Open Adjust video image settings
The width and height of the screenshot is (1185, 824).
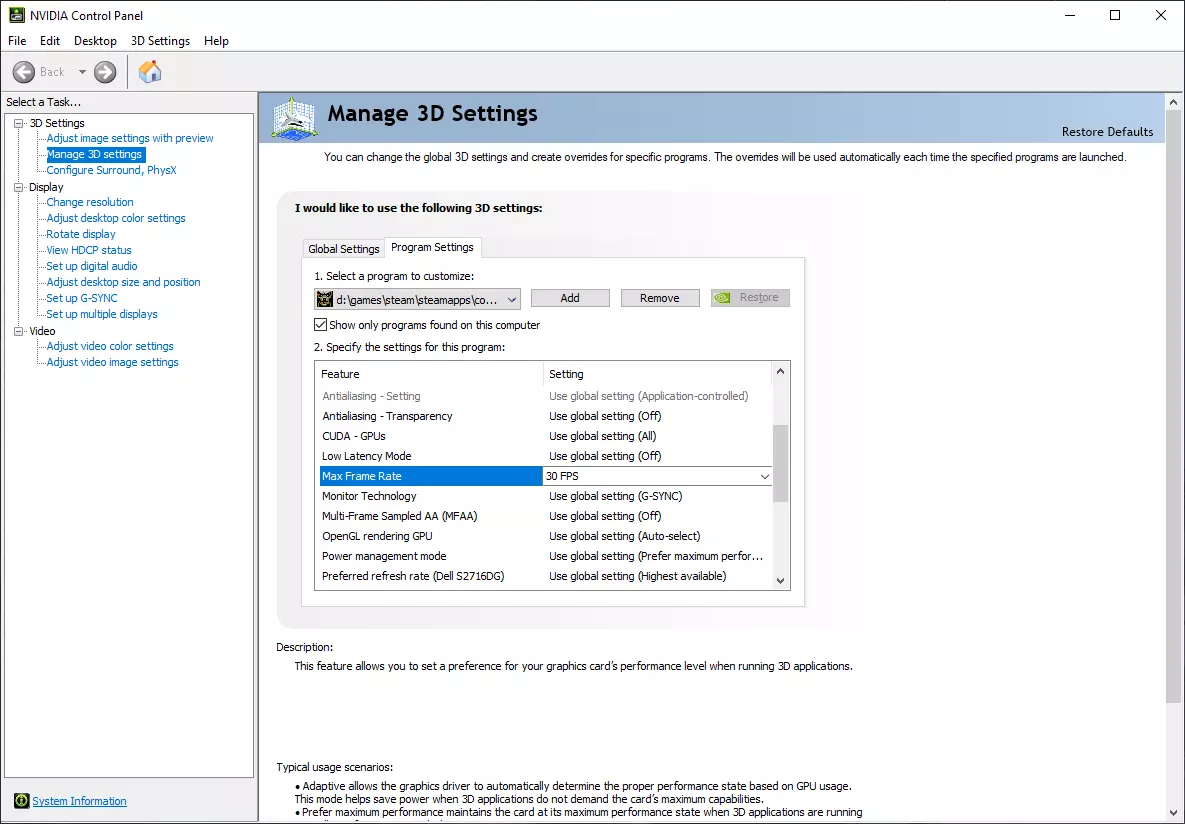pyautogui.click(x=113, y=362)
